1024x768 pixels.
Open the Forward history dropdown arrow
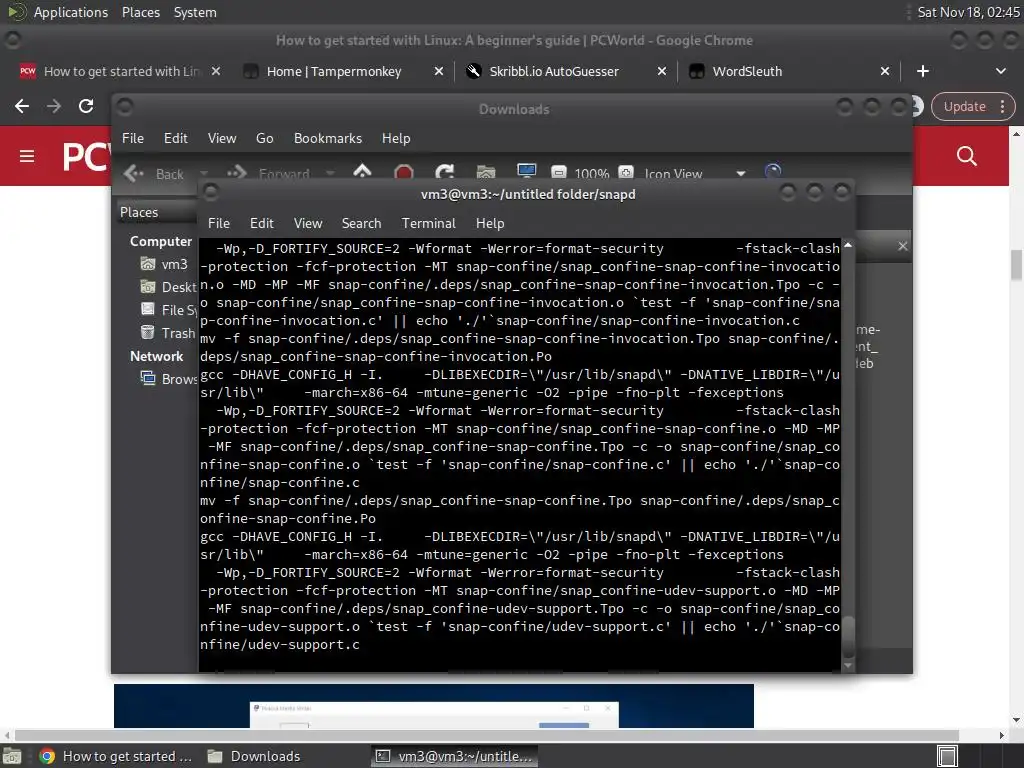tap(330, 174)
